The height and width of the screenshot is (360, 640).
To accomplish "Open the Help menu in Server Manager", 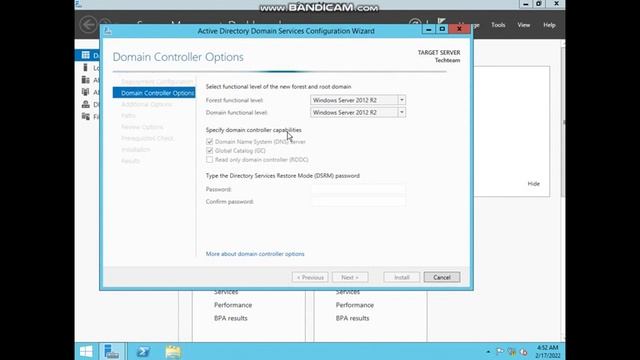I will 549,25.
